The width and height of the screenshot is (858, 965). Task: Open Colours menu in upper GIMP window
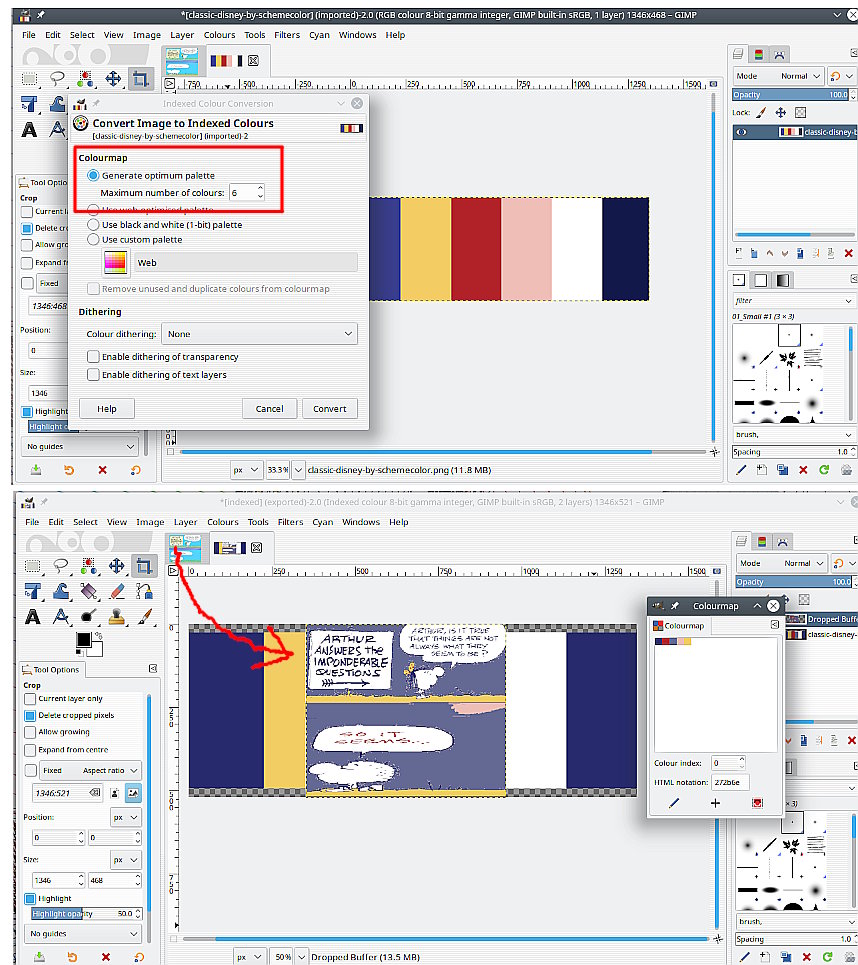click(219, 35)
